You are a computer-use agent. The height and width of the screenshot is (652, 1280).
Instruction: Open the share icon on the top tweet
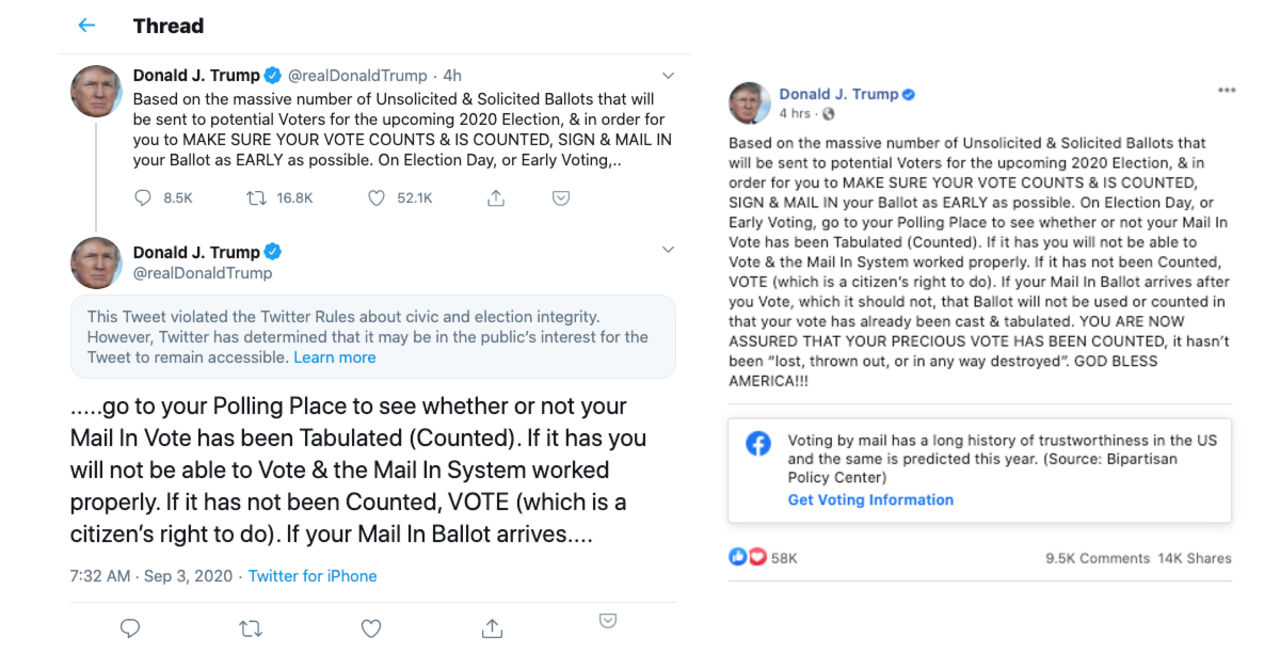[495, 198]
